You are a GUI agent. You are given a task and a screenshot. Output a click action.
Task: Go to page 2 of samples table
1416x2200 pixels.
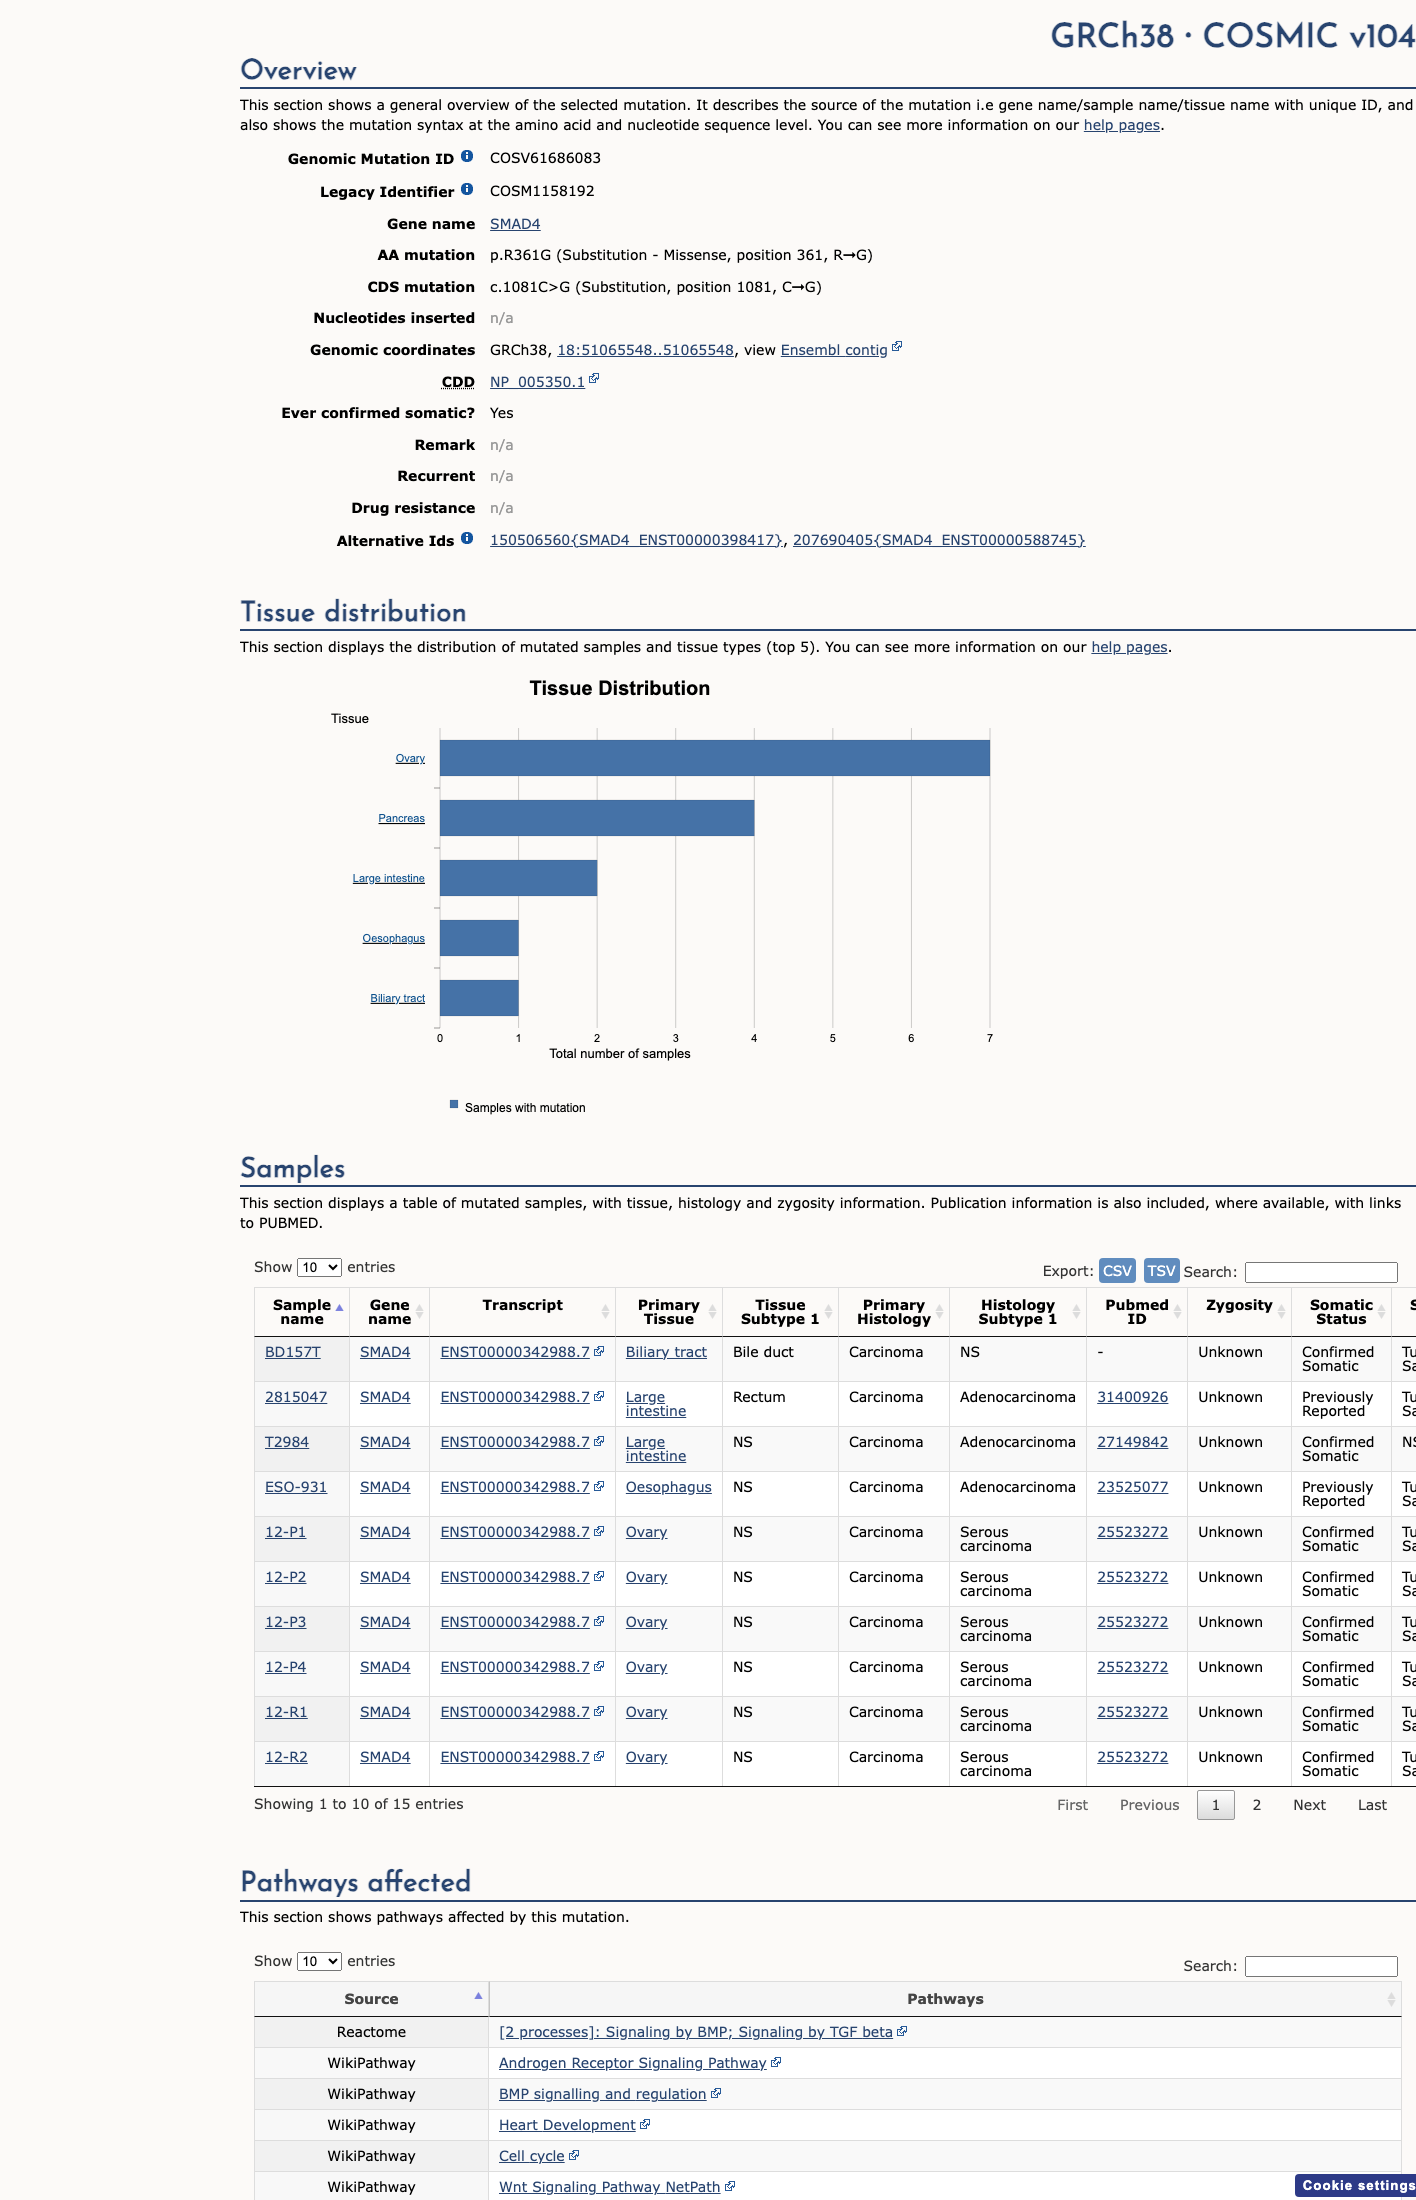[1257, 1805]
